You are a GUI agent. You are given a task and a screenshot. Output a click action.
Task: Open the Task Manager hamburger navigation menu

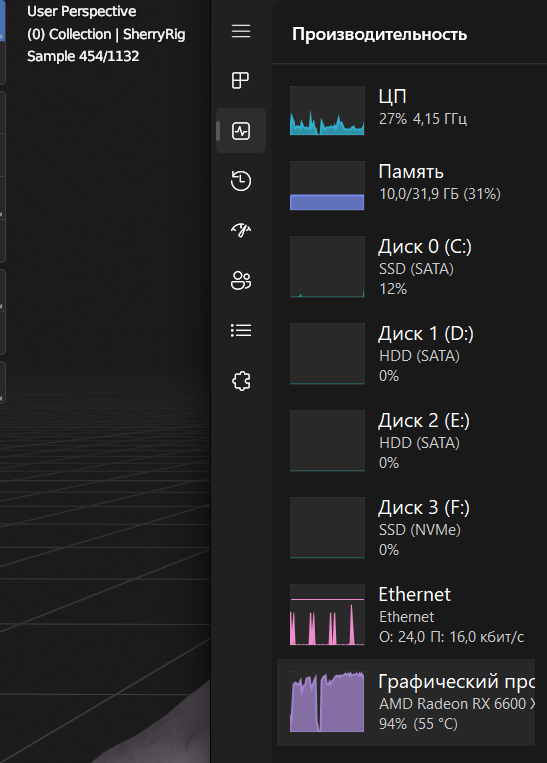click(x=241, y=31)
